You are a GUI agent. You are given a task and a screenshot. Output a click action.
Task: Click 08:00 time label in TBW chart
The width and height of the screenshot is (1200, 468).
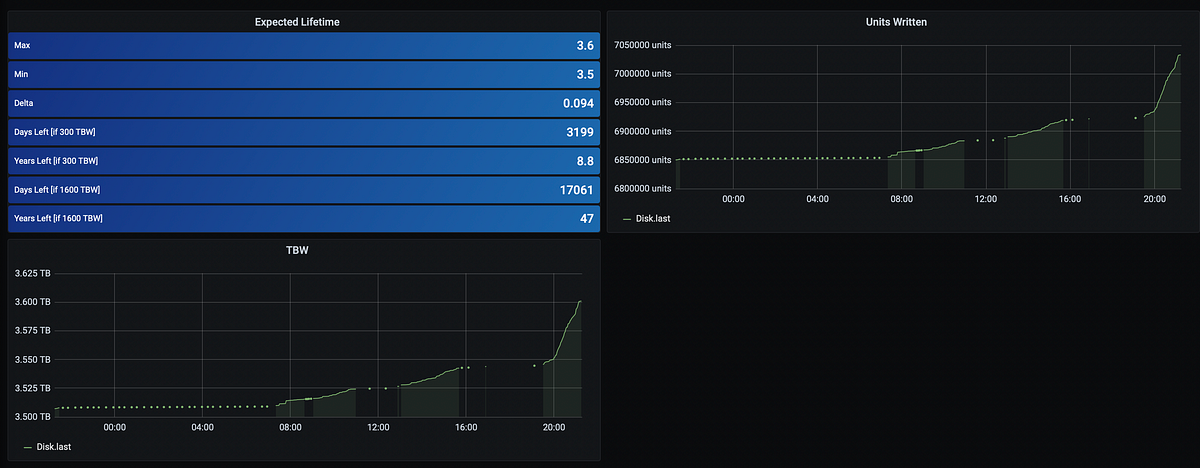pyautogui.click(x=290, y=427)
